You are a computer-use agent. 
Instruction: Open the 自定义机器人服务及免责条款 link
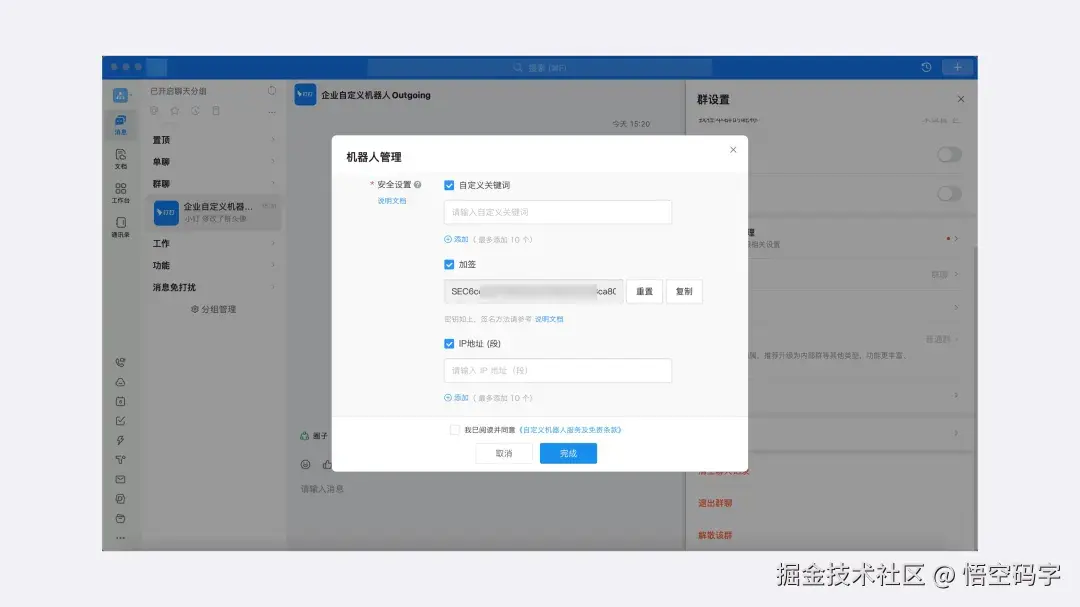570,430
